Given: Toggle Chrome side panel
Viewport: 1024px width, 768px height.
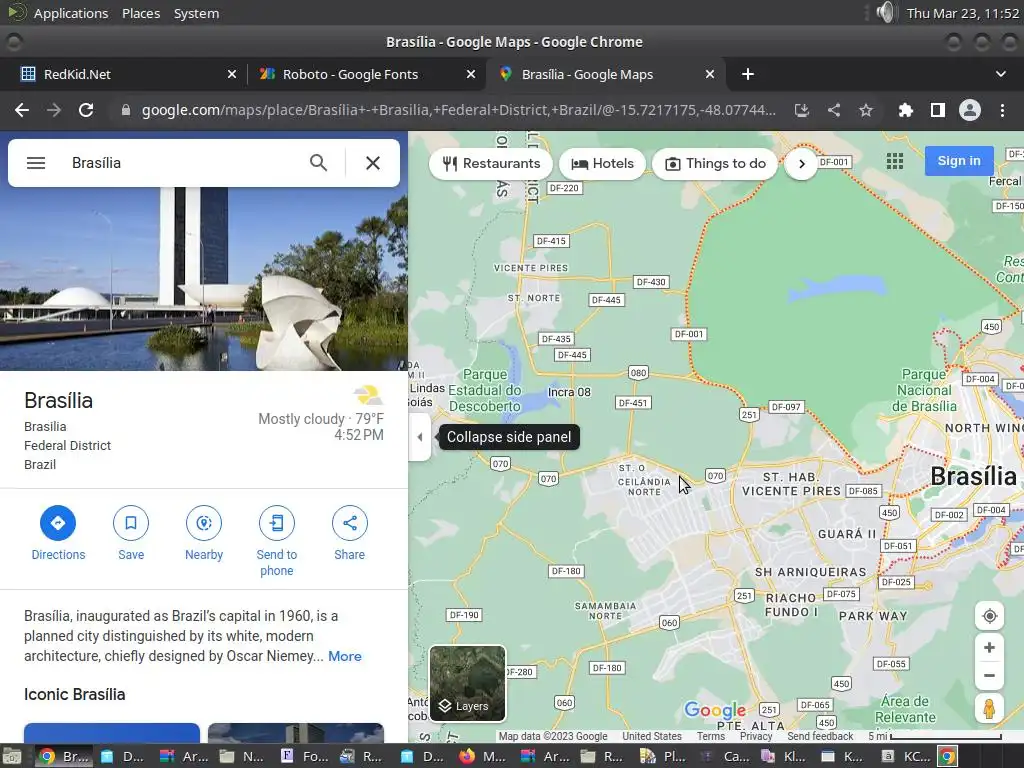Looking at the screenshot, I should coord(938,110).
